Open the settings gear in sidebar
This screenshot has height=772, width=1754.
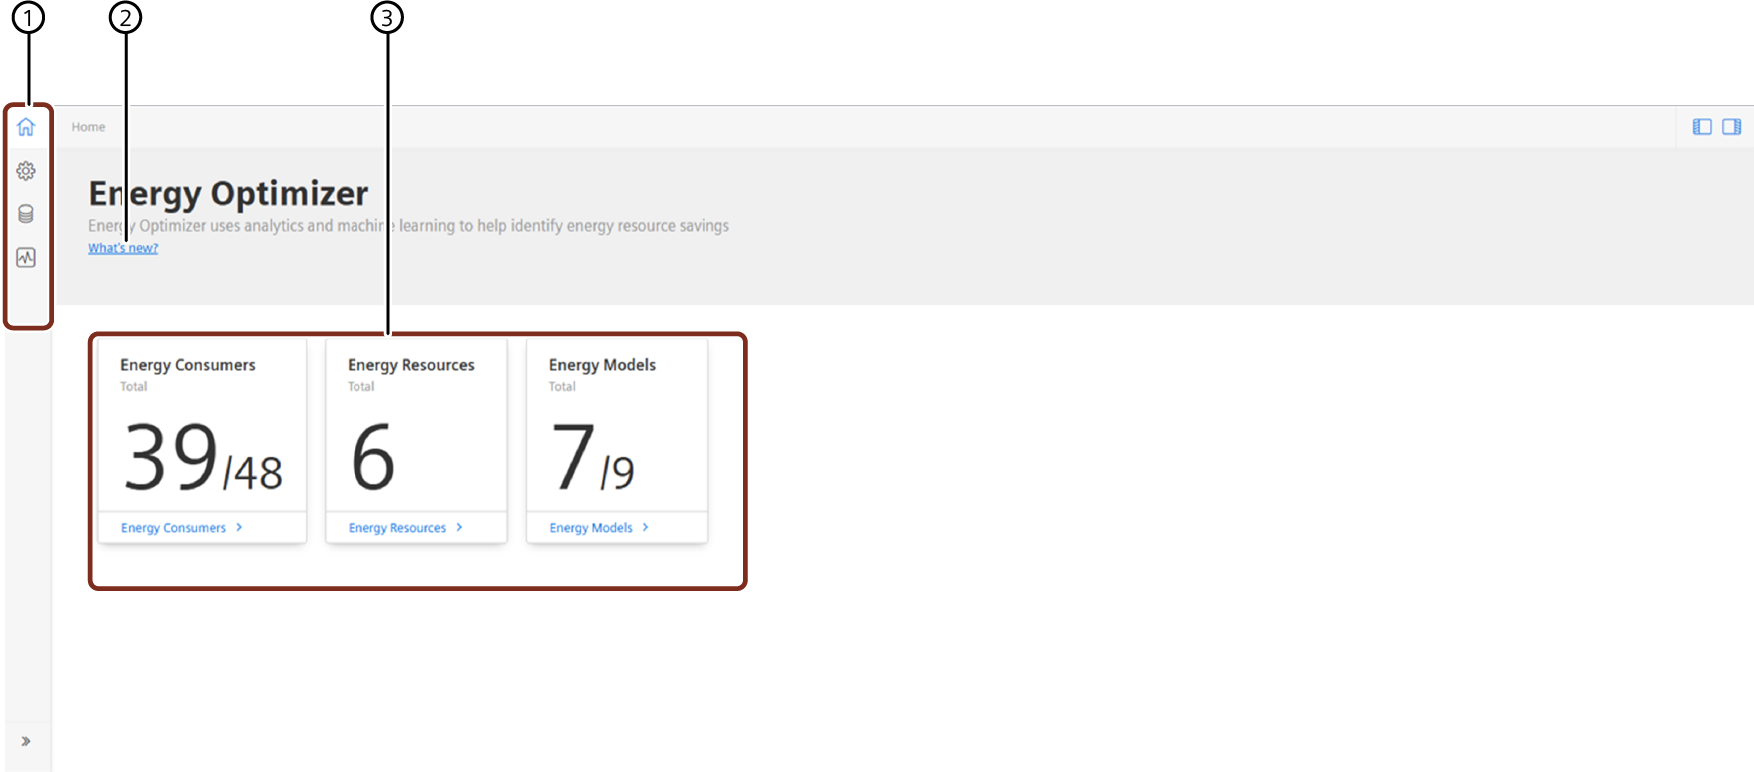(26, 171)
